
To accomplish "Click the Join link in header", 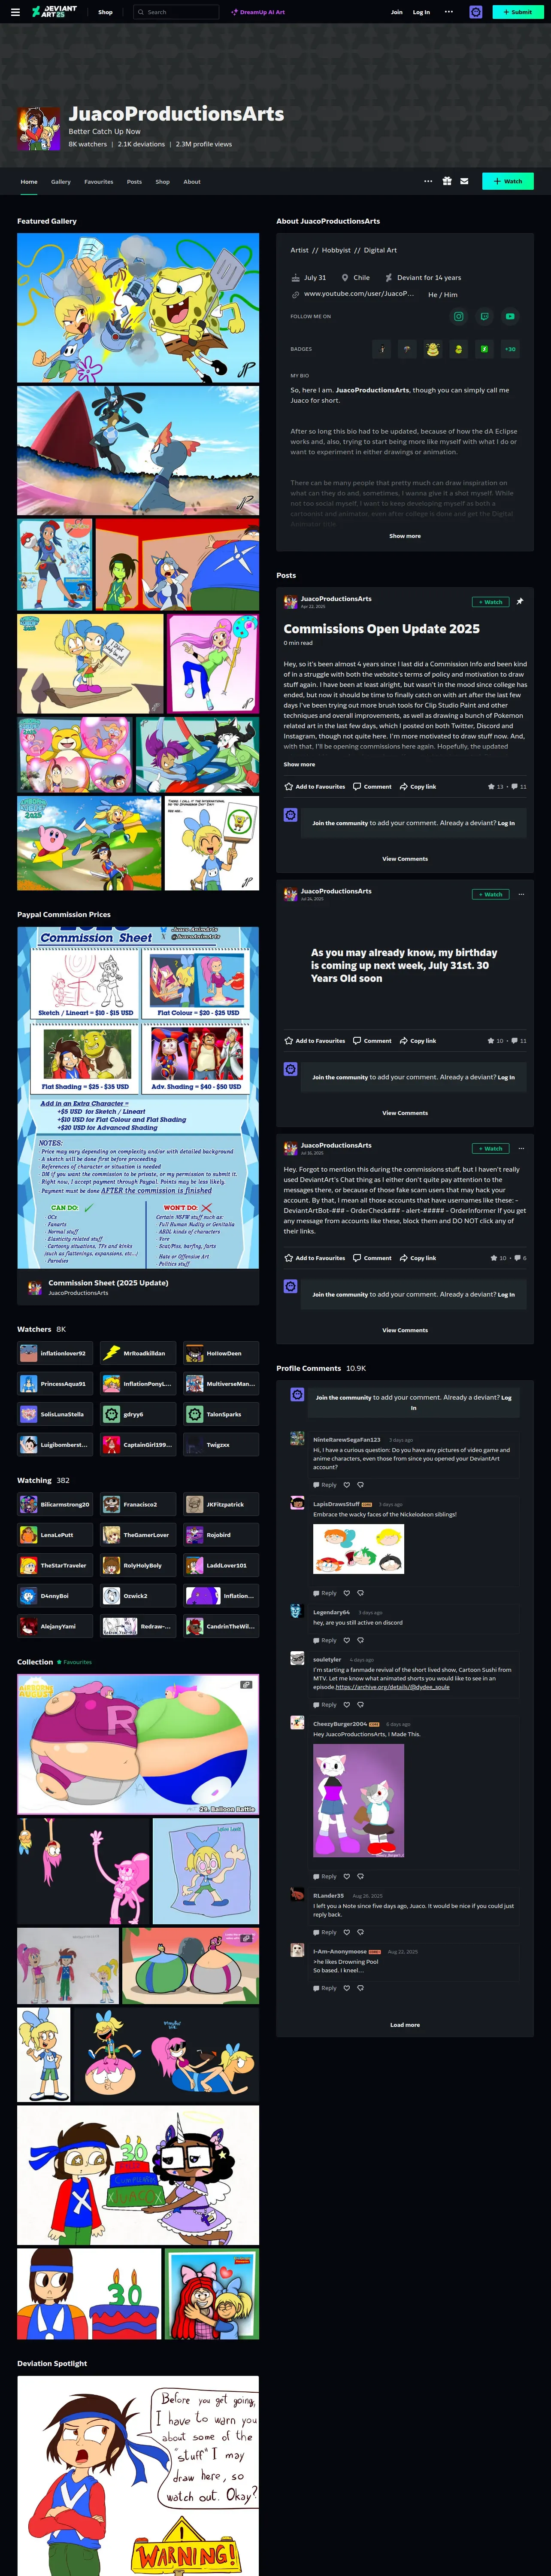I will pos(396,12).
